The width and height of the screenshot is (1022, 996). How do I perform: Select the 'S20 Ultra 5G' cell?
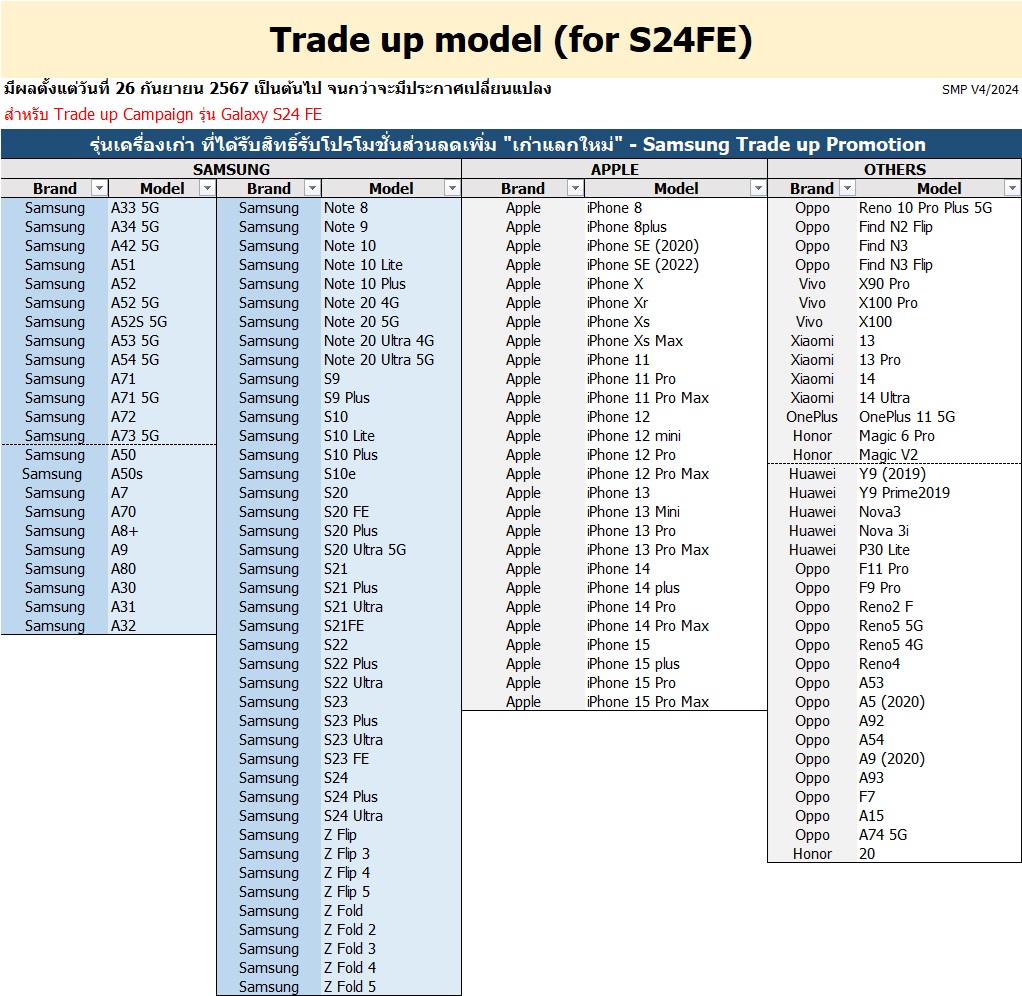point(391,549)
